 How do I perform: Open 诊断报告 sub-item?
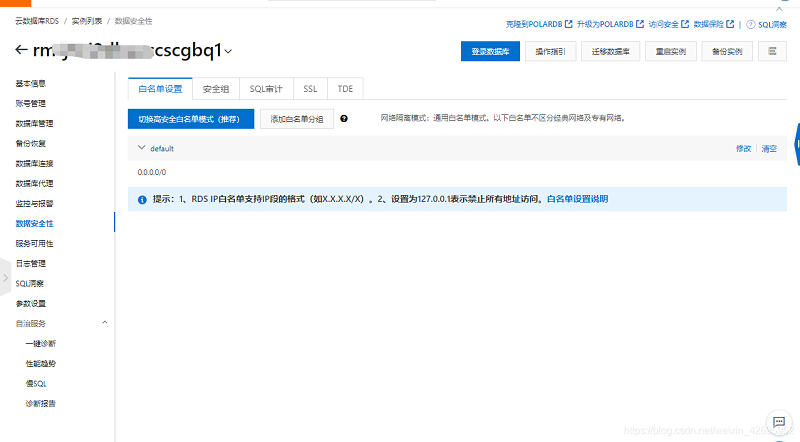[x=41, y=404]
